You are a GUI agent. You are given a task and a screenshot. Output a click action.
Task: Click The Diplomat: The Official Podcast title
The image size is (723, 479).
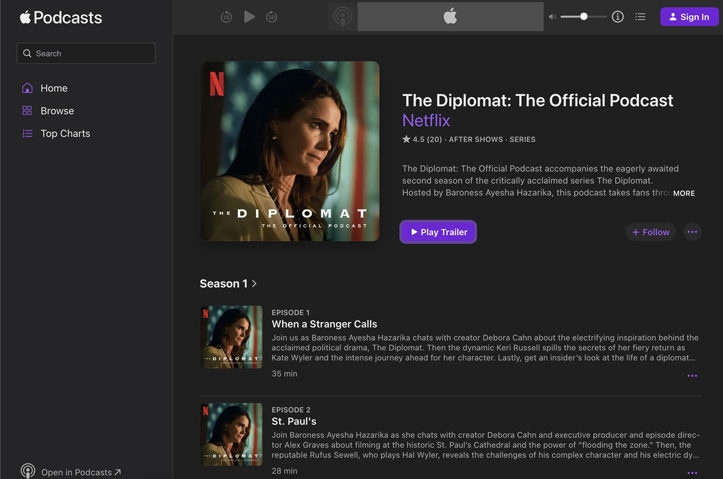point(538,101)
